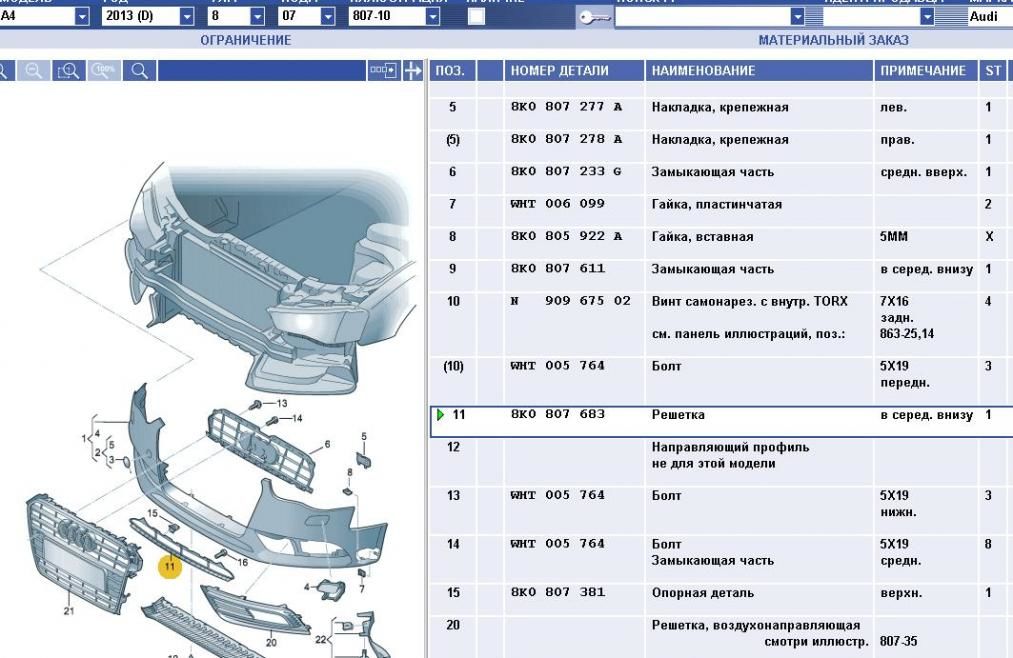Viewport: 1013px width, 658px height.
Task: Click the ПОЗ. column header
Action: click(453, 70)
